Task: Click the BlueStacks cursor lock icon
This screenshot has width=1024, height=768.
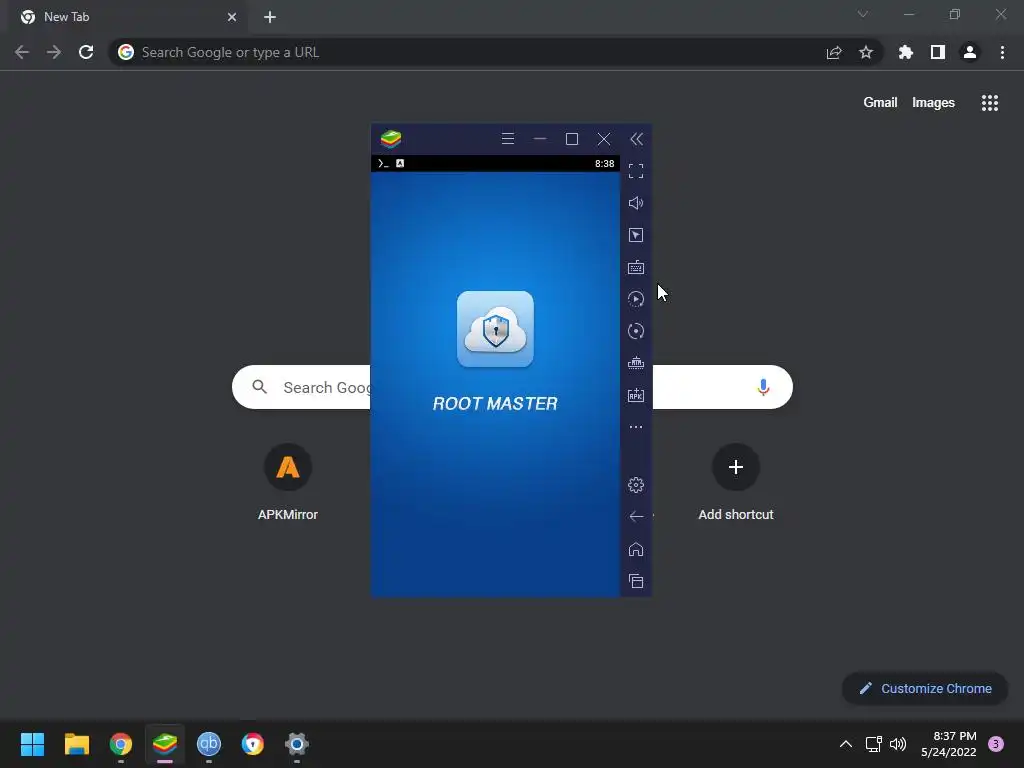Action: pyautogui.click(x=635, y=235)
